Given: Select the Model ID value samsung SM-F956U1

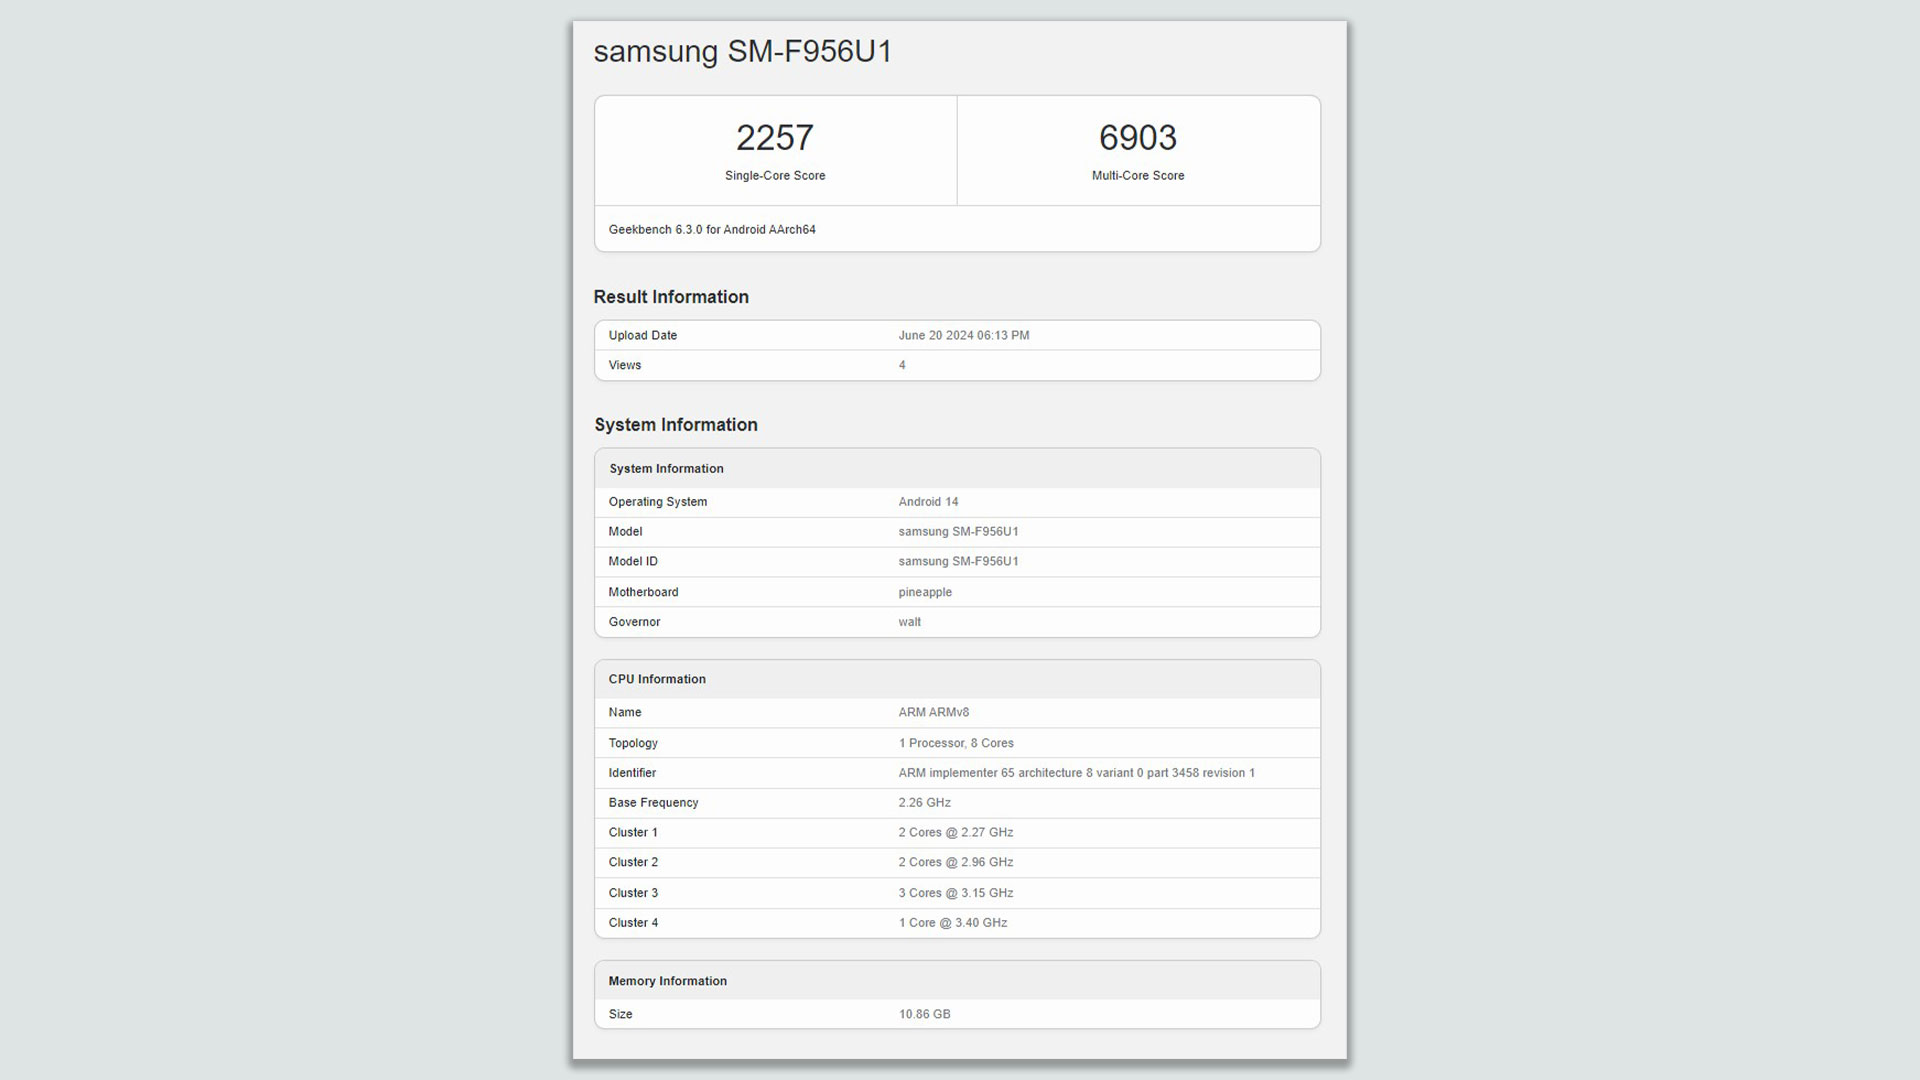Looking at the screenshot, I should [x=958, y=562].
